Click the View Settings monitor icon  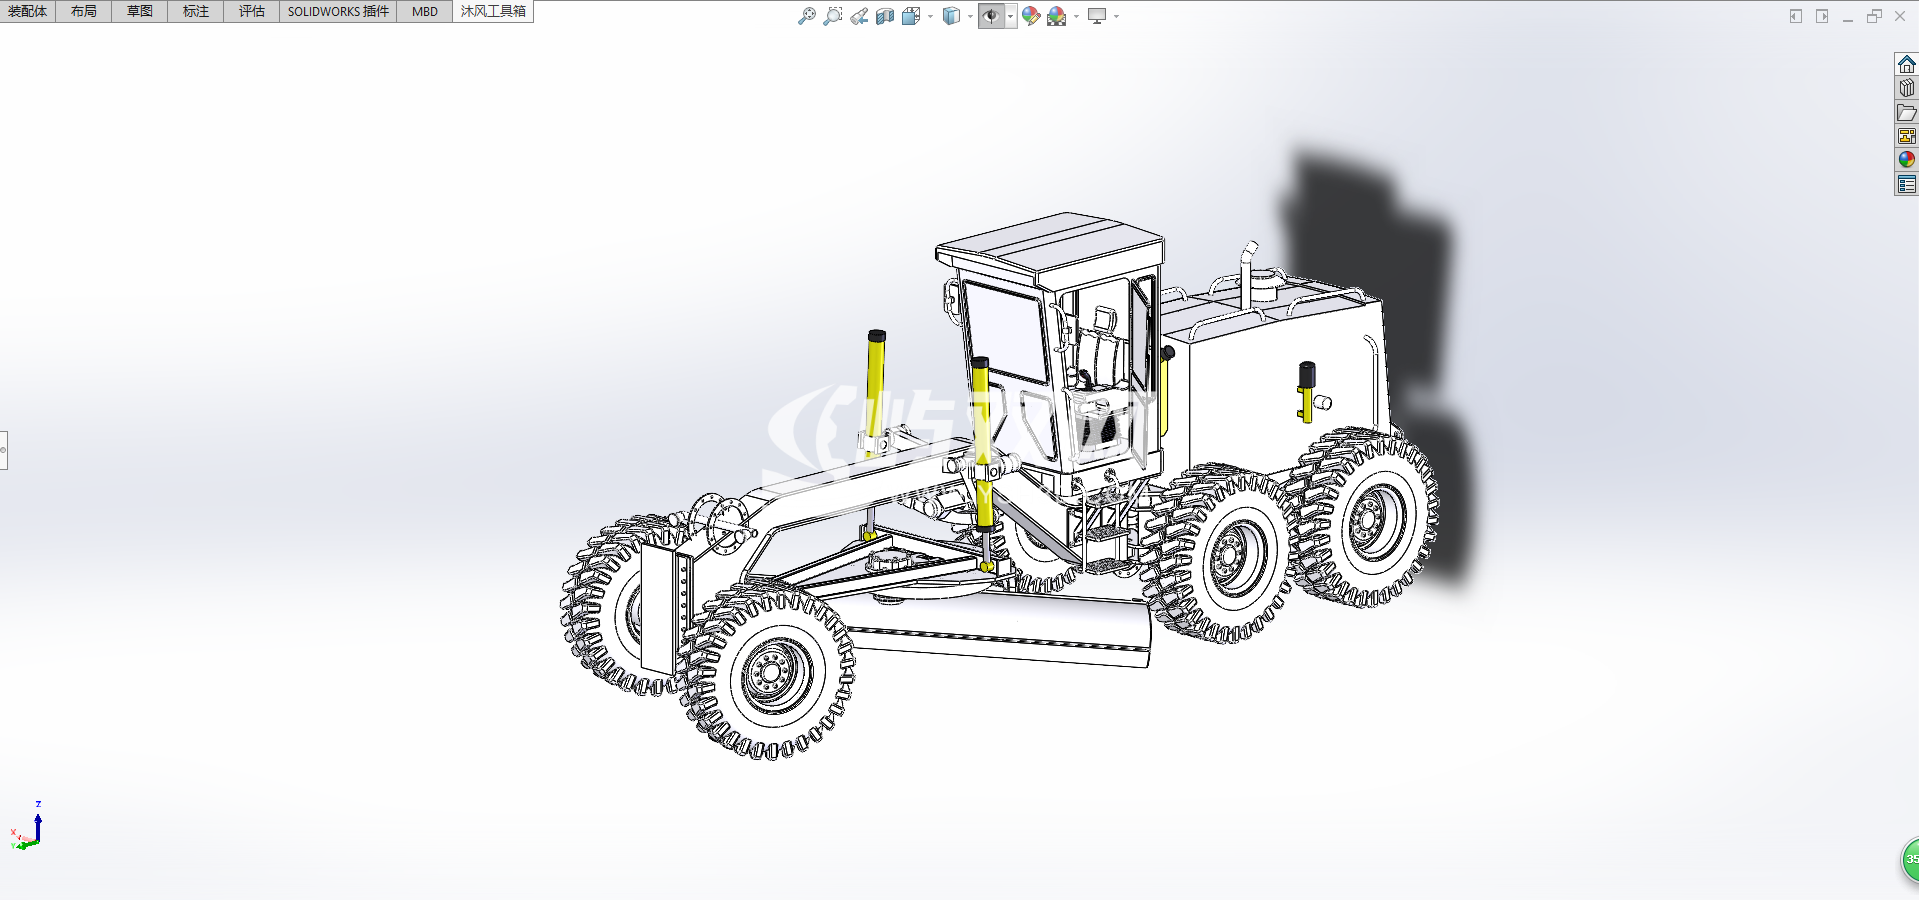point(1097,16)
